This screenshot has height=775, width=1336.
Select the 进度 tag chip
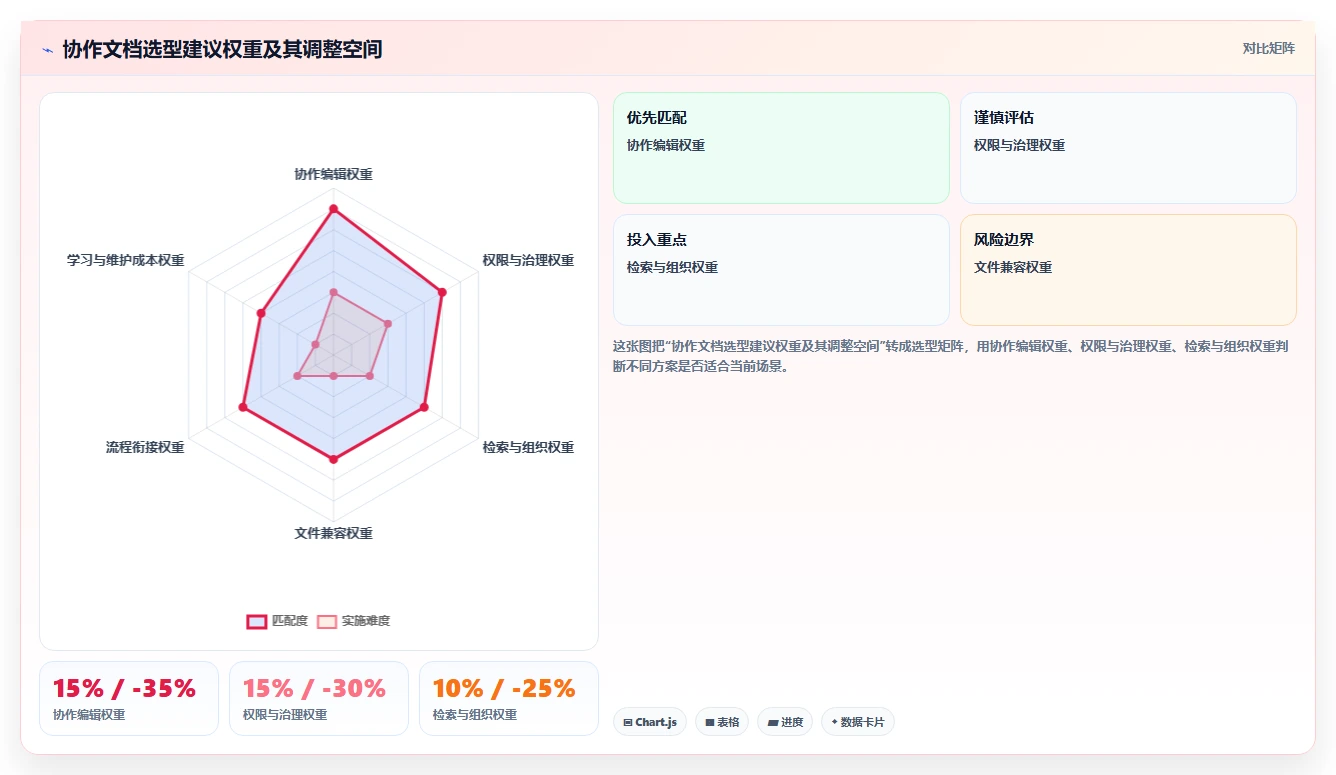tap(785, 722)
